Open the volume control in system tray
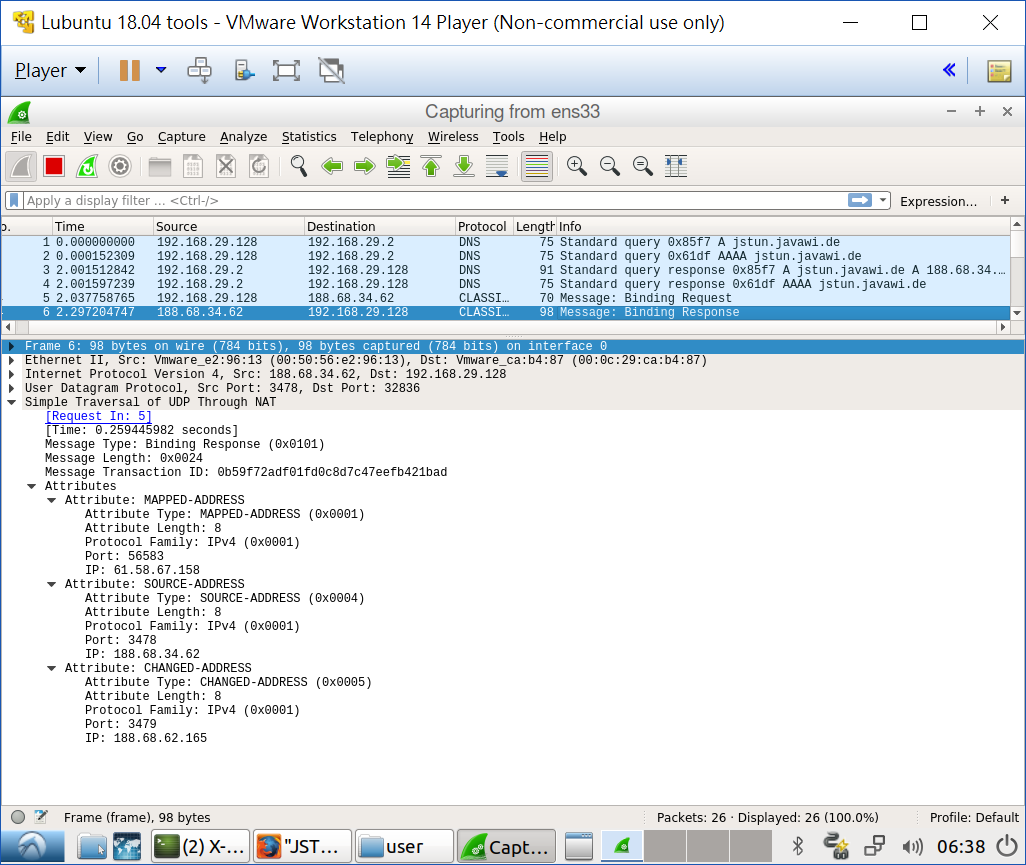 coord(911,847)
